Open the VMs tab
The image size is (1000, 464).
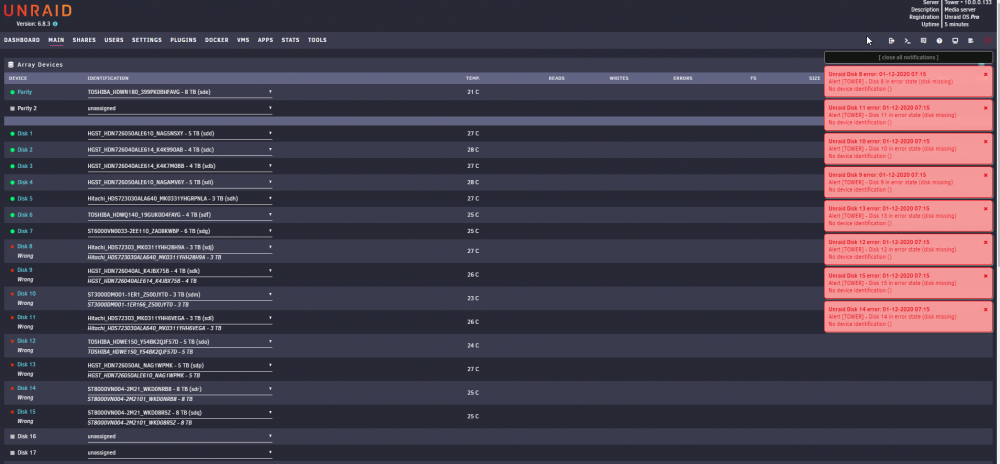point(243,40)
